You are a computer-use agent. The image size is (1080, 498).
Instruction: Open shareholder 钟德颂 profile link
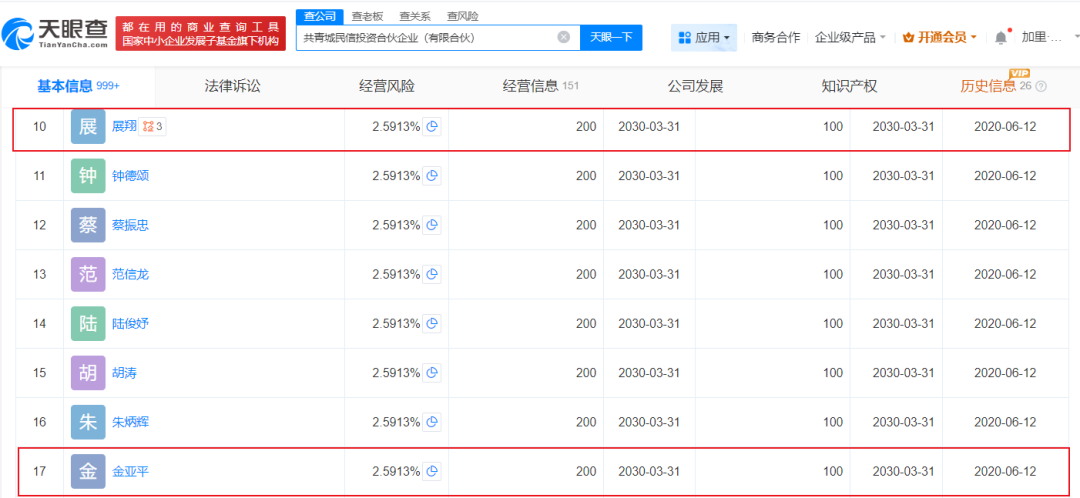point(130,176)
